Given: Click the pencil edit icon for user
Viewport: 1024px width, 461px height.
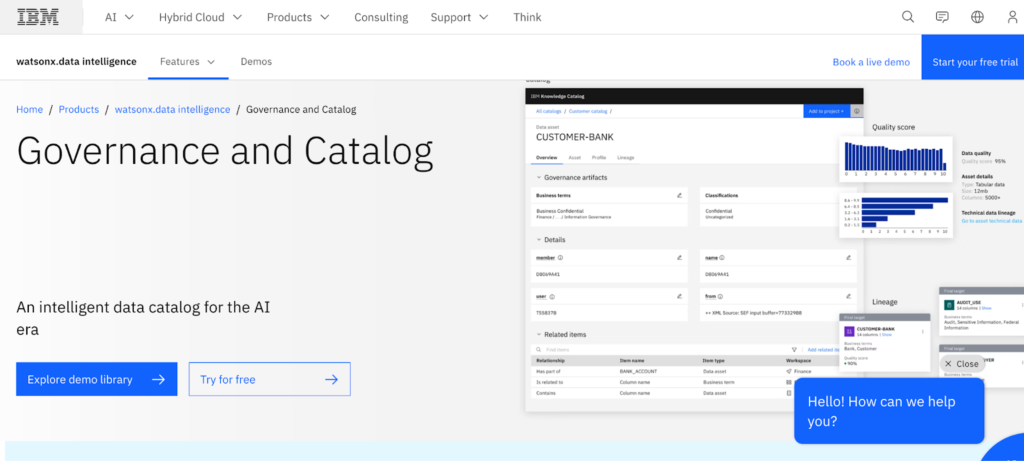Looking at the screenshot, I should coord(679,296).
